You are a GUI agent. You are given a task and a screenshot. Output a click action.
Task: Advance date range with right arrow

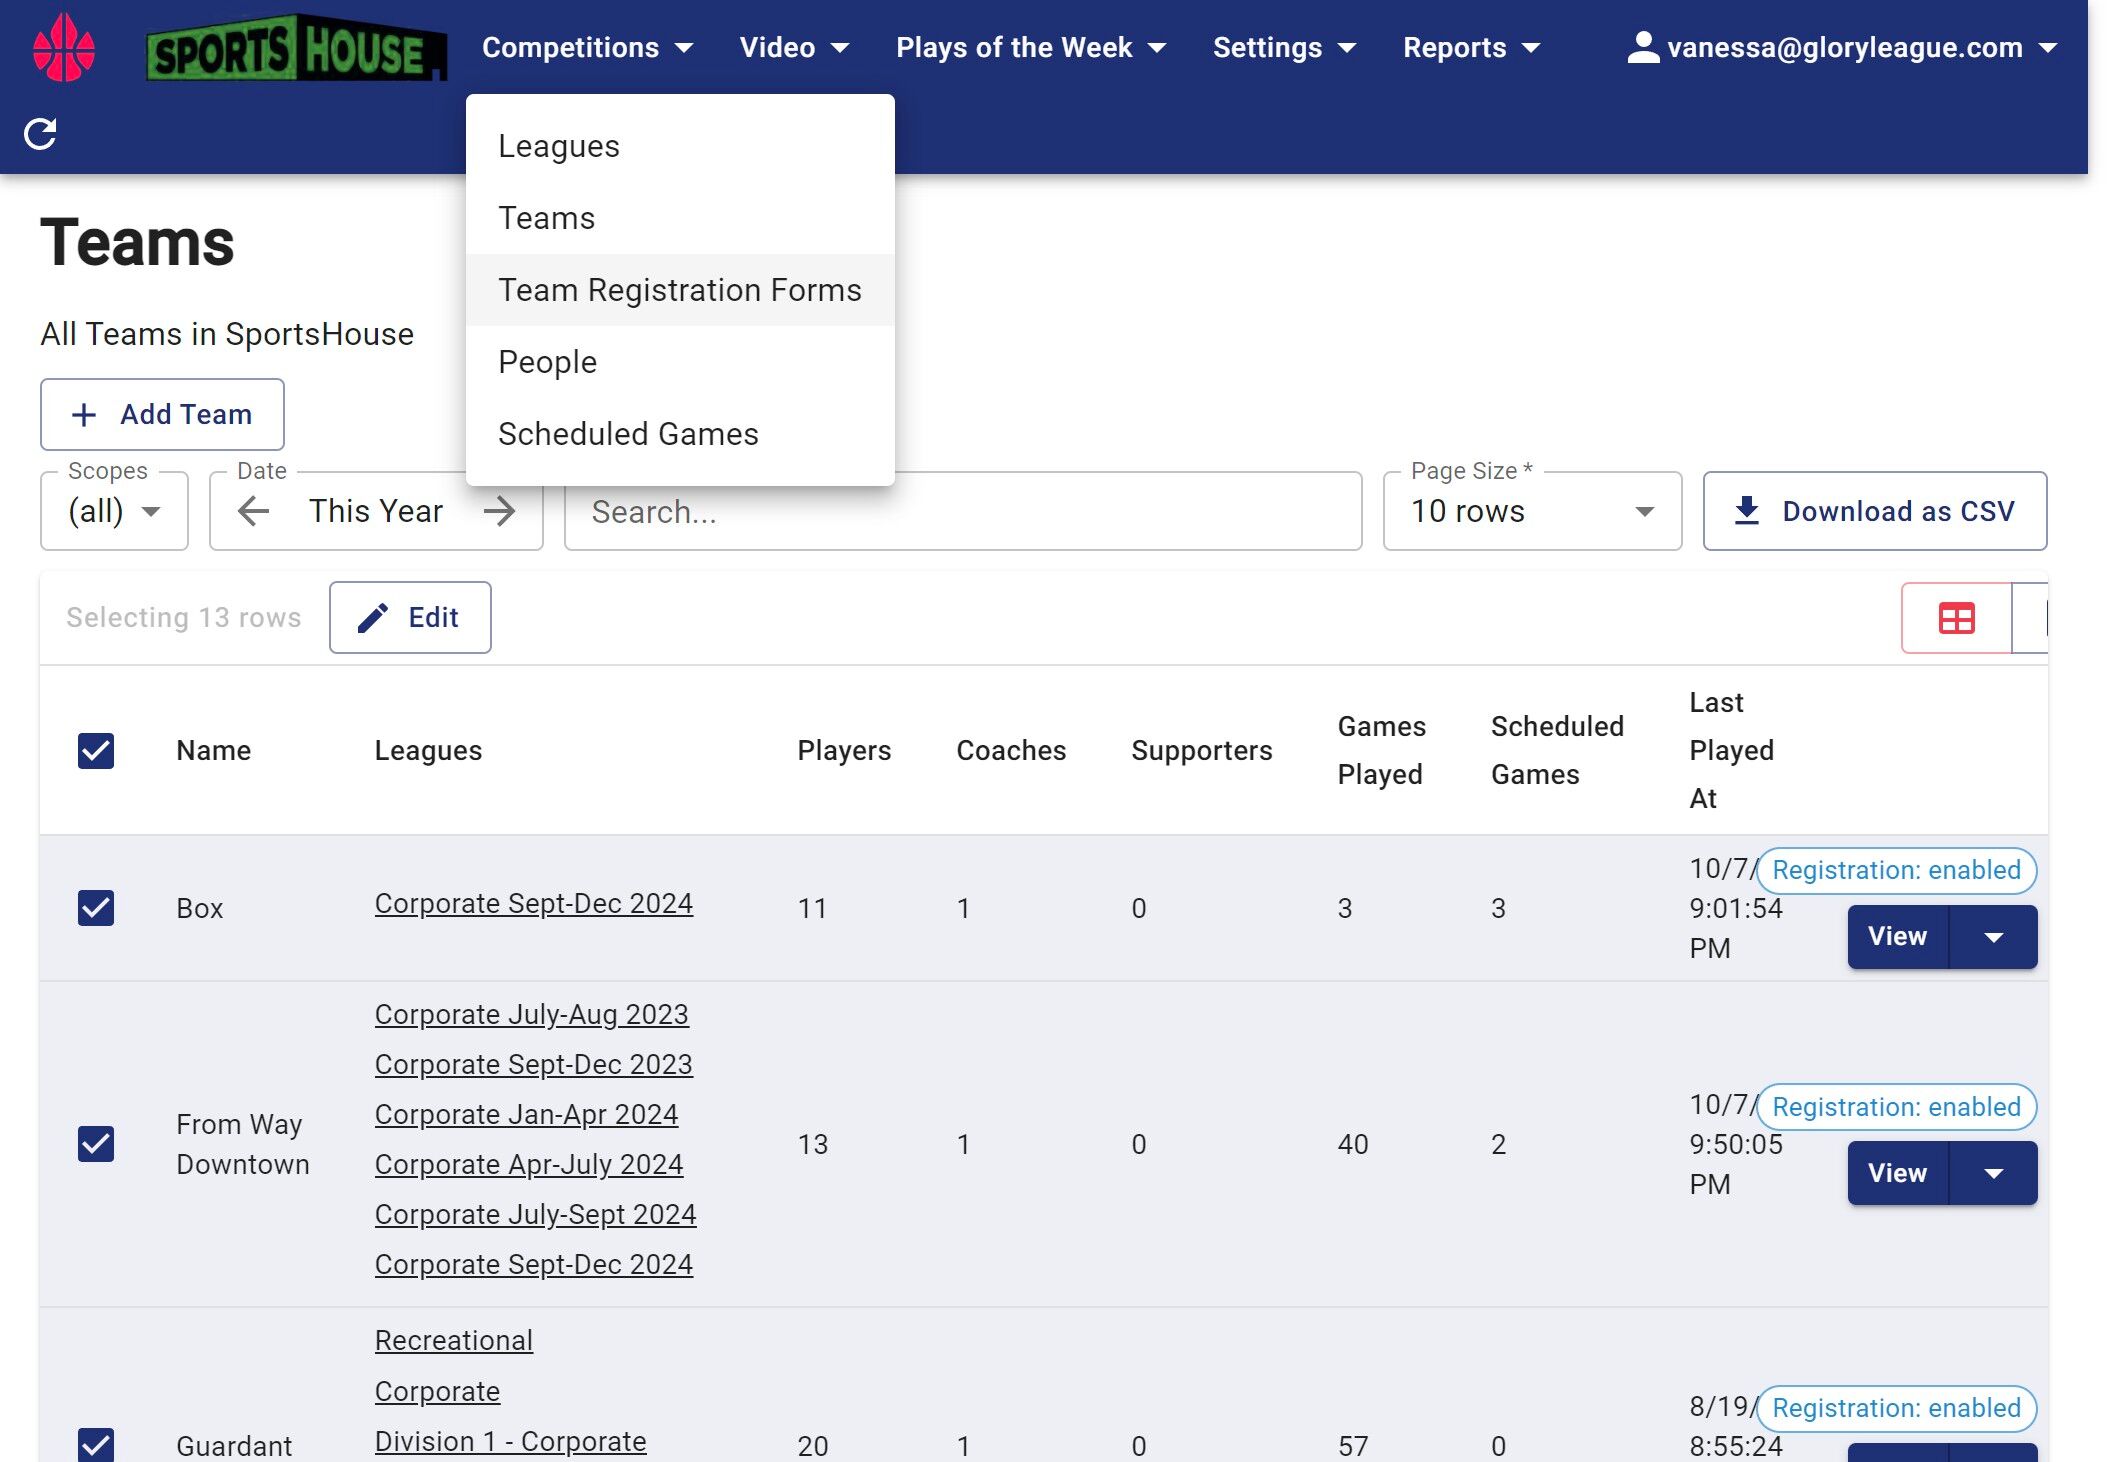coord(499,511)
